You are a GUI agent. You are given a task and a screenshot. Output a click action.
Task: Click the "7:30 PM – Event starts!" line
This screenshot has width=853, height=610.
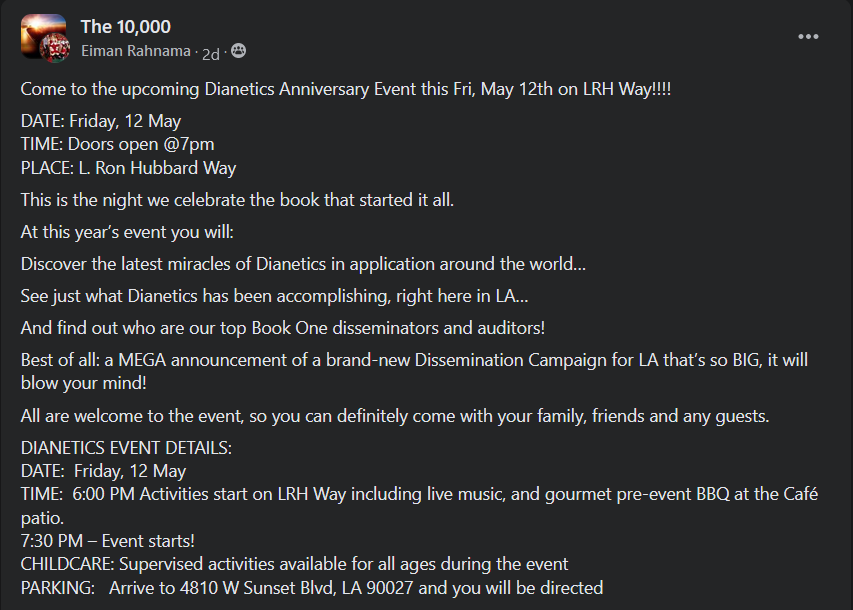107,541
